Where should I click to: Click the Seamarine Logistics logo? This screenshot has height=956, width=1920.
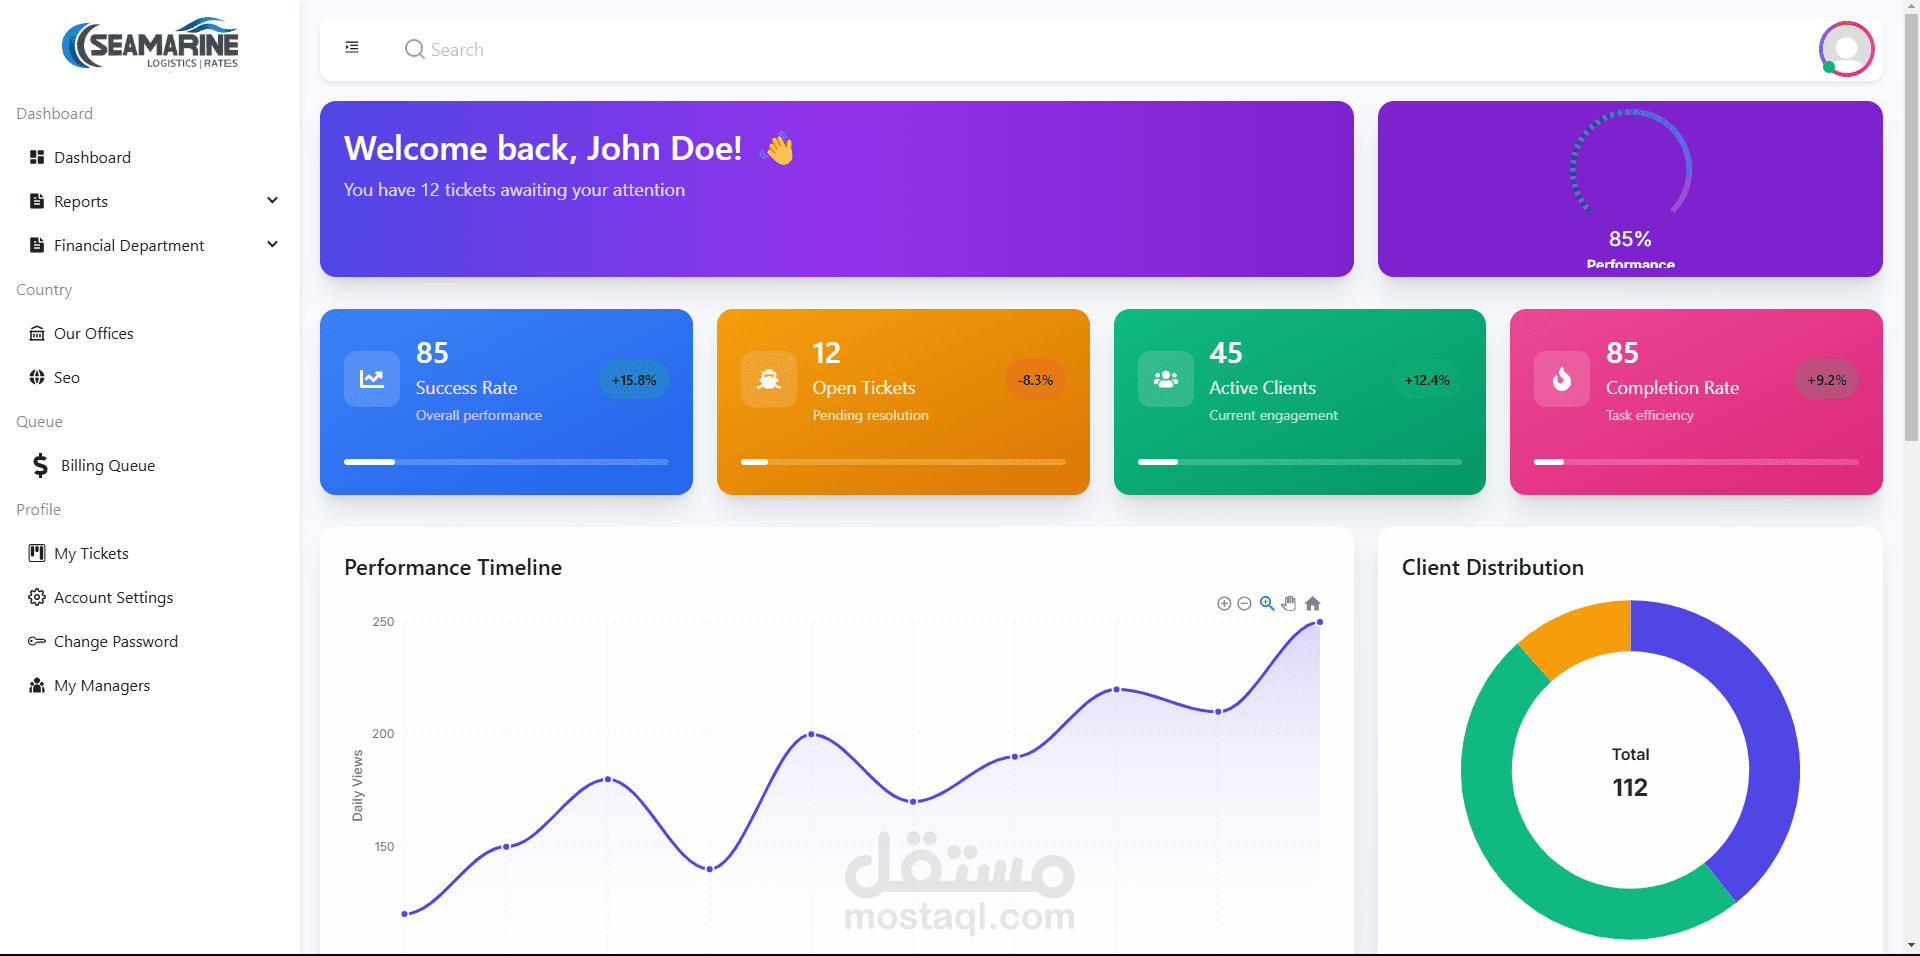pyautogui.click(x=150, y=44)
